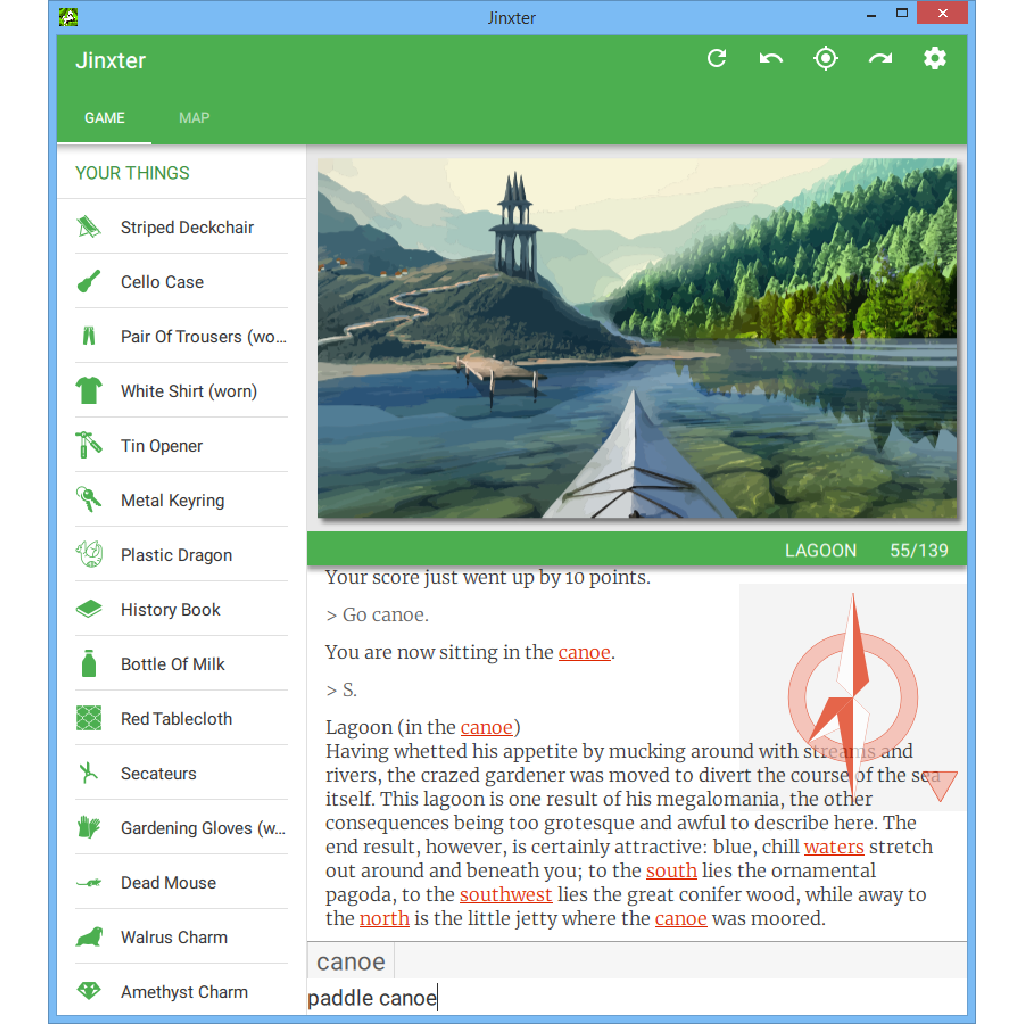Image resolution: width=1024 pixels, height=1024 pixels.
Task: Click the restart game refresh icon
Action: coord(717,59)
